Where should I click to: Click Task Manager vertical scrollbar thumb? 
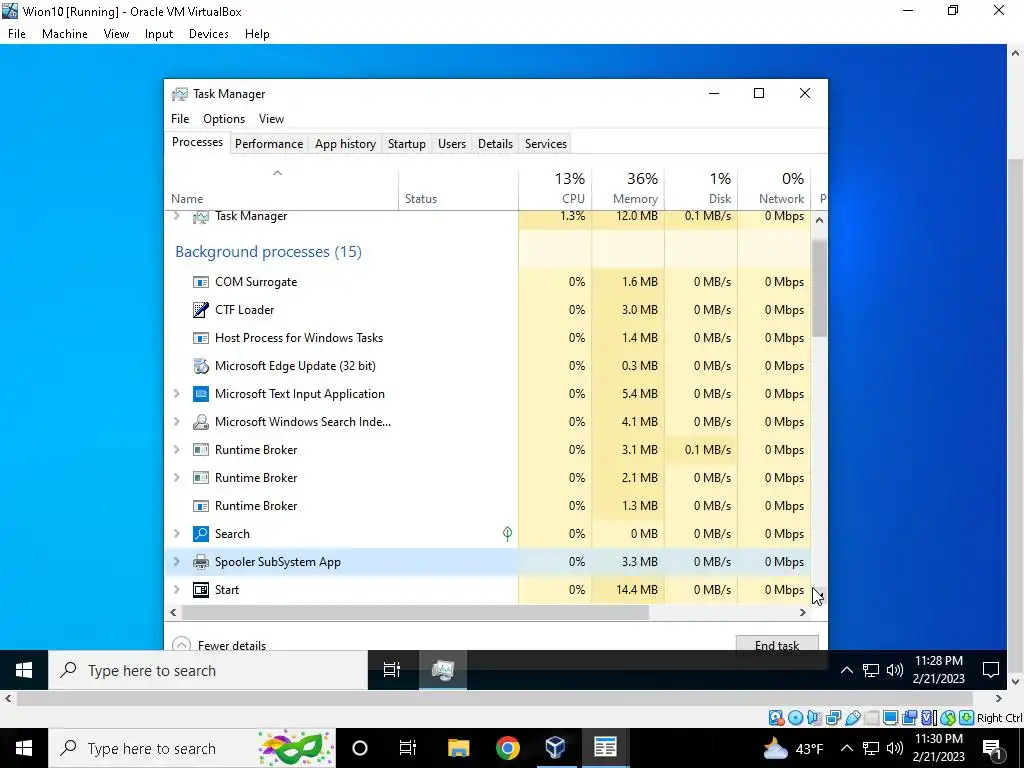click(x=820, y=288)
